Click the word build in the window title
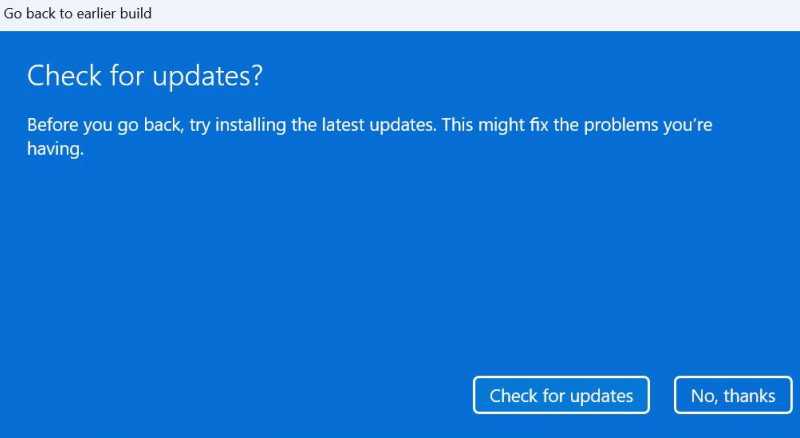Image resolution: width=800 pixels, height=438 pixels. [136, 13]
